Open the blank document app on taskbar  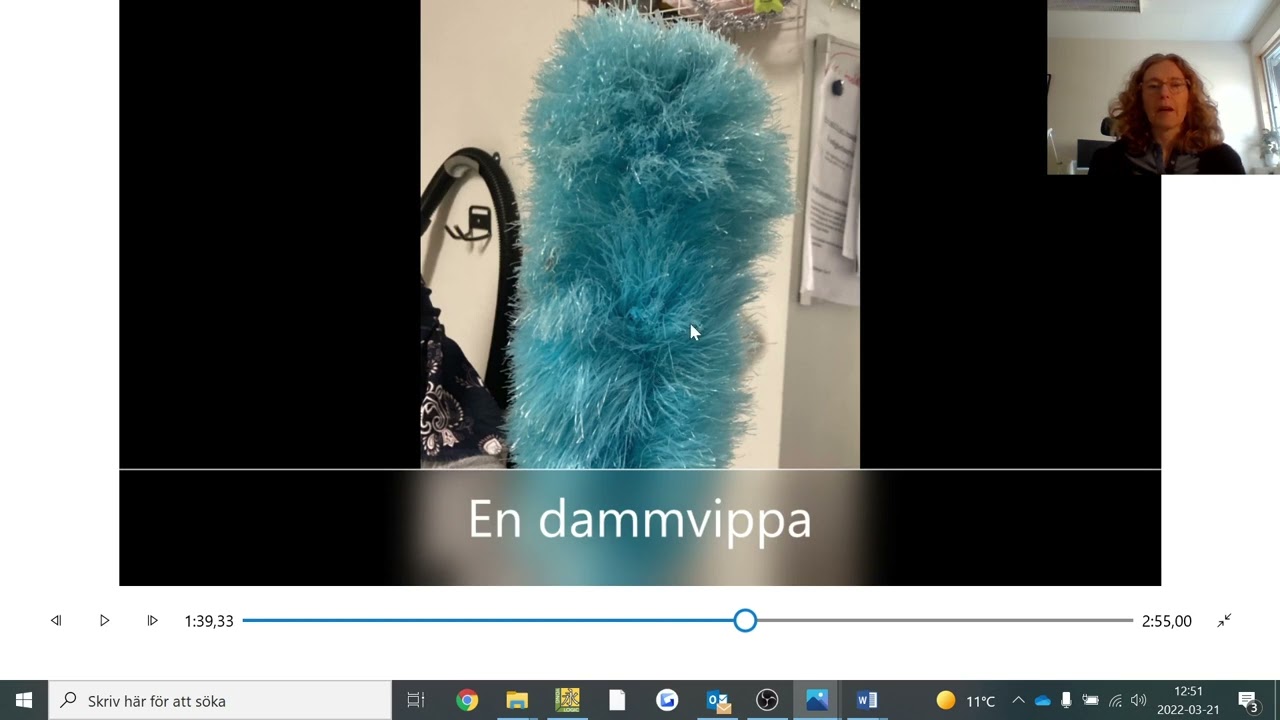[617, 701]
